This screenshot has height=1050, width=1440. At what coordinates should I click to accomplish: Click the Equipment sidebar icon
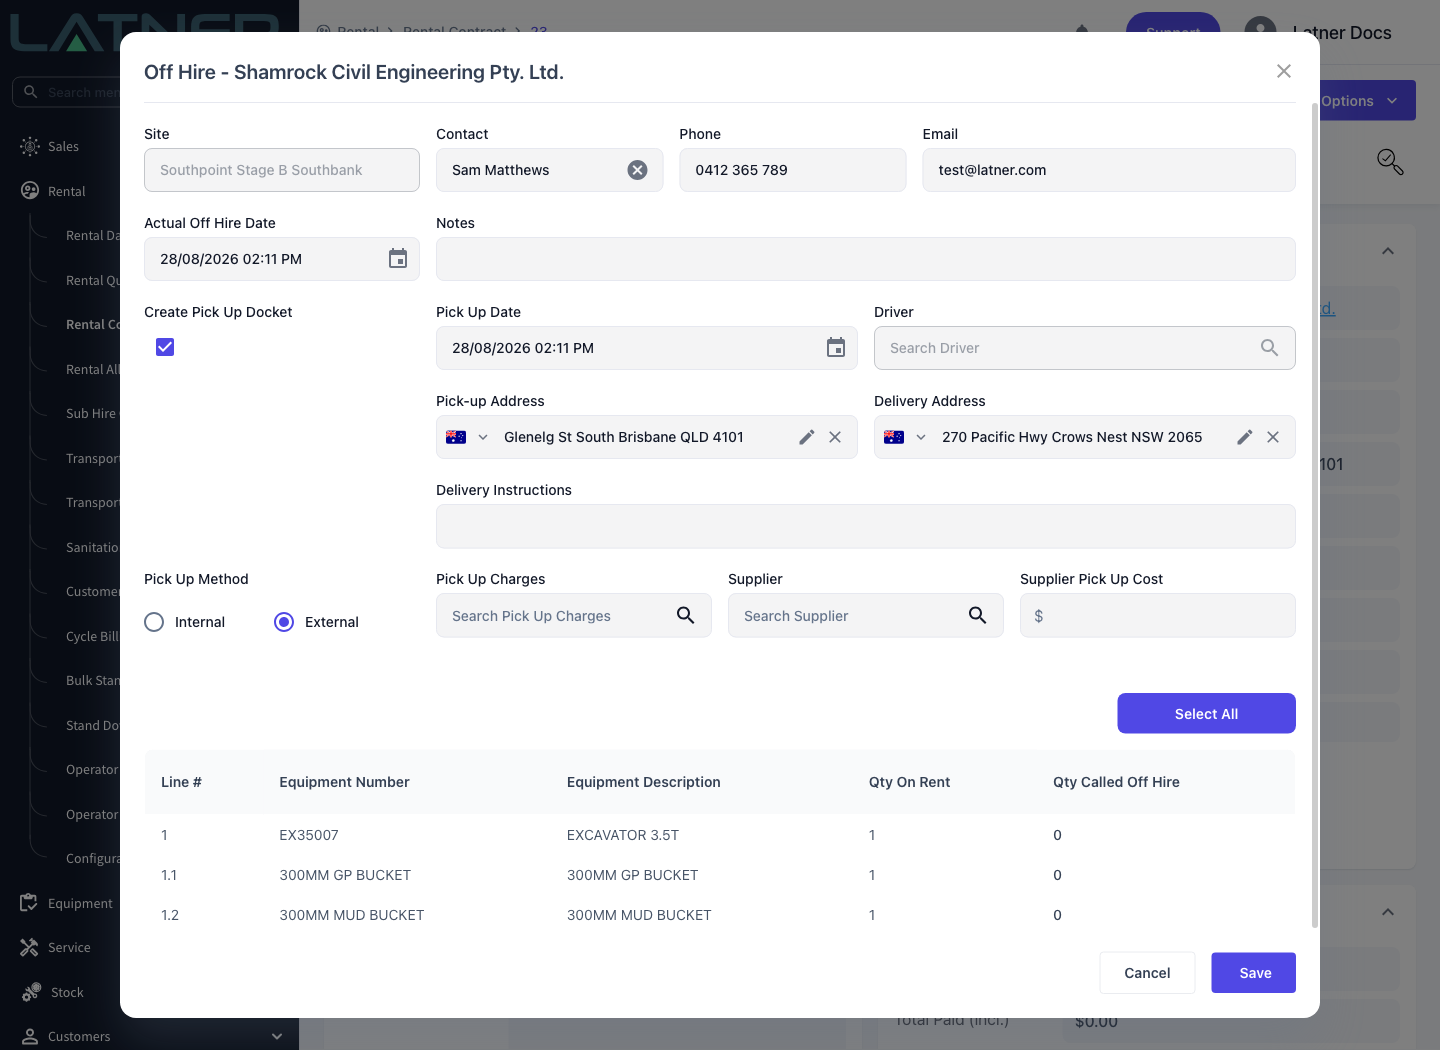pos(29,903)
